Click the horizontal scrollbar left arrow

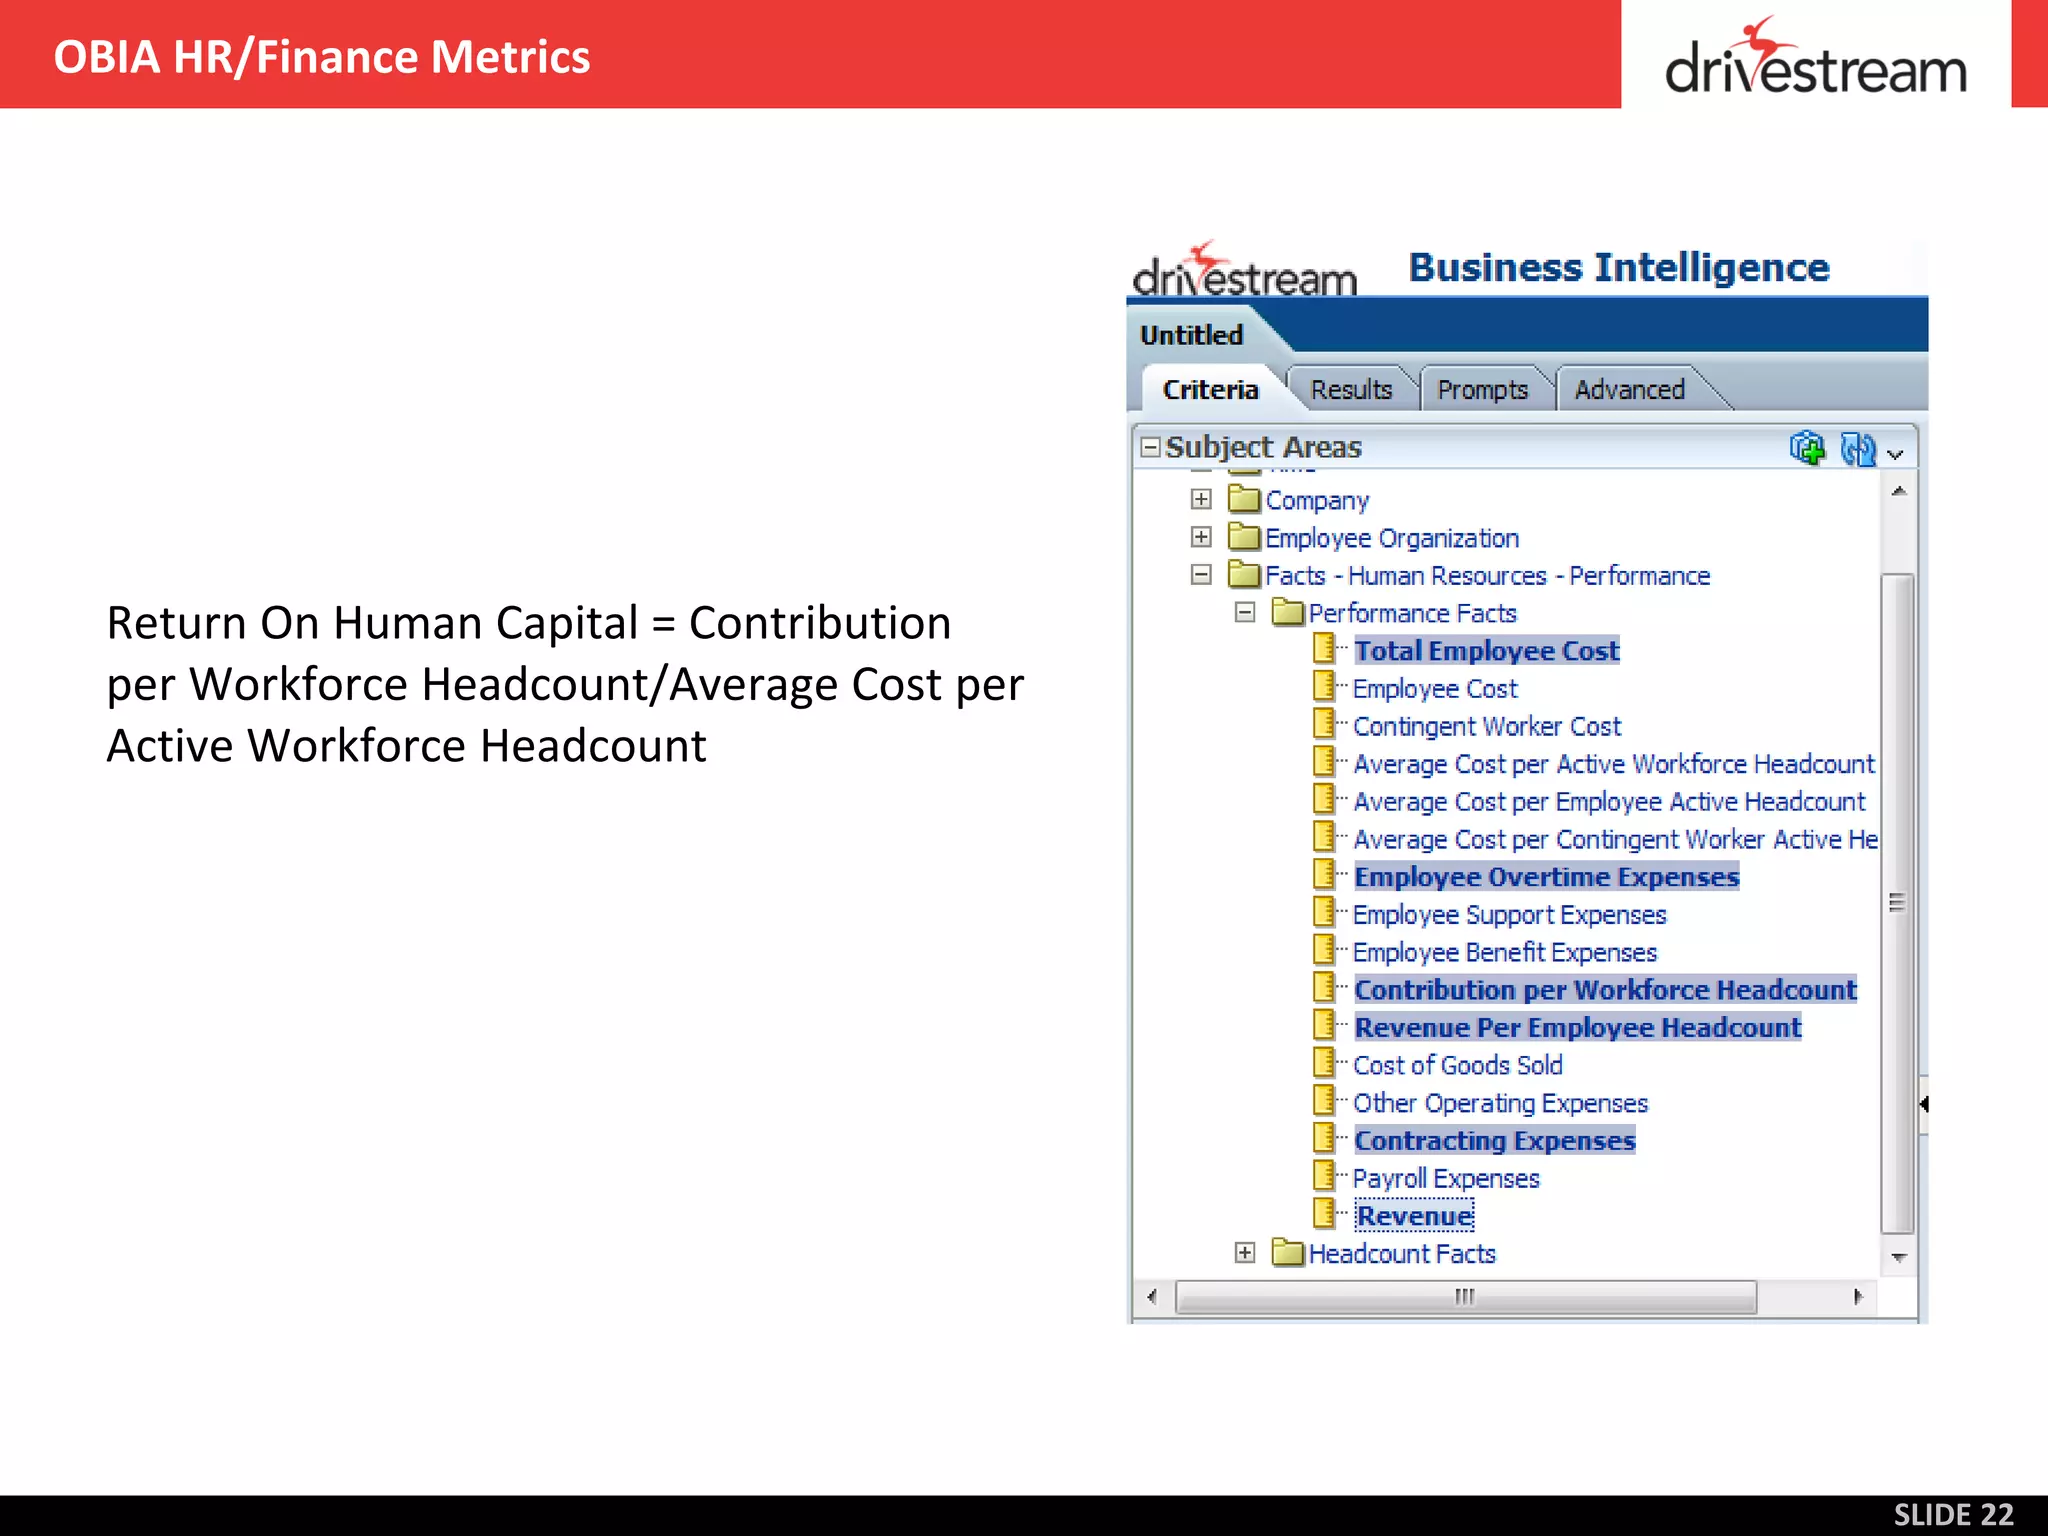(1153, 1297)
